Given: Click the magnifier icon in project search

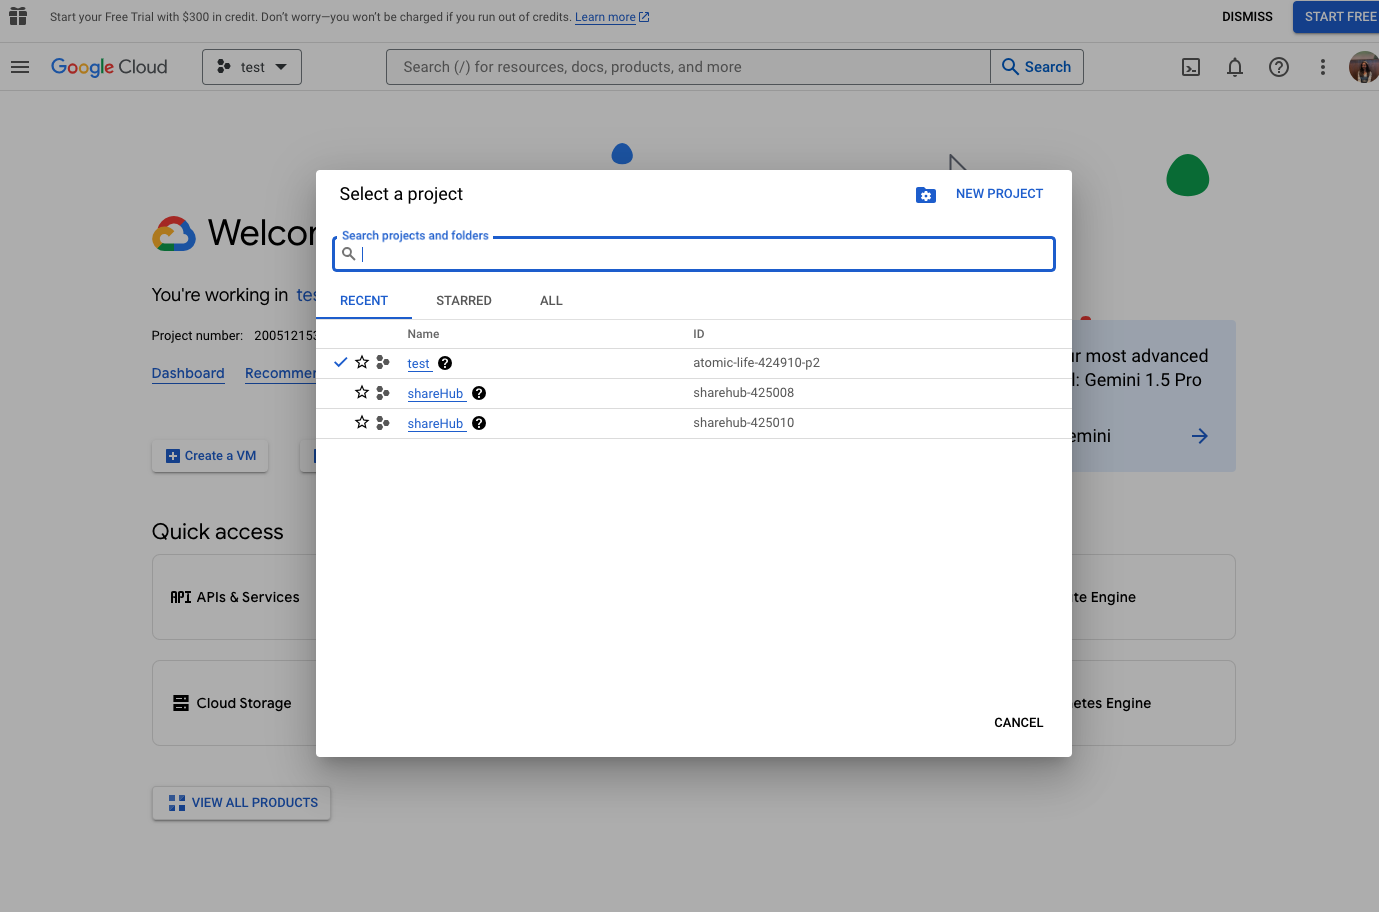Looking at the screenshot, I should 349,254.
